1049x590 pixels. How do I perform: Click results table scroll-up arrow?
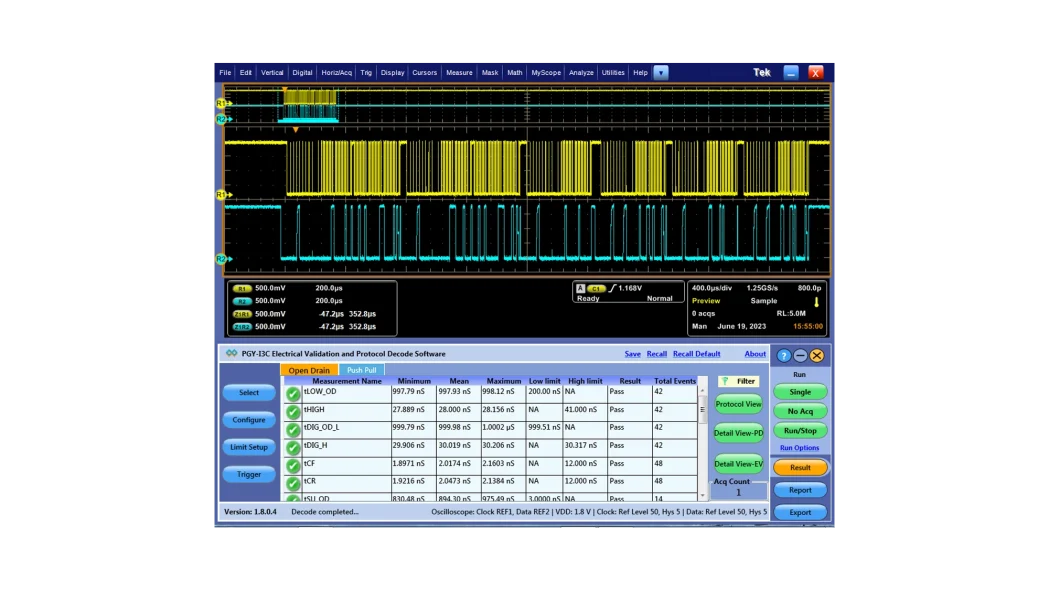702,391
